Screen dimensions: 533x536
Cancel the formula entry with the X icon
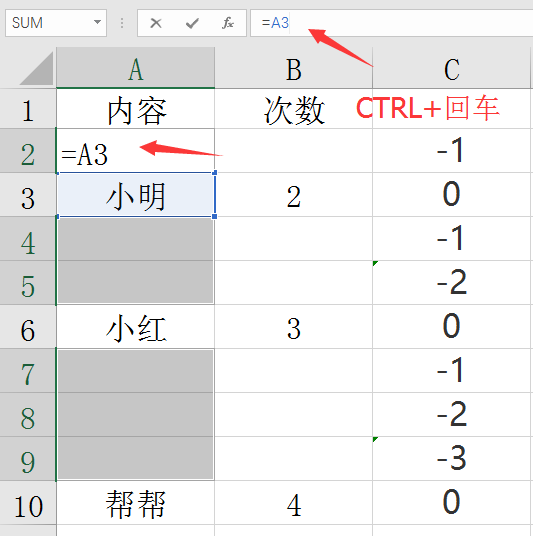(156, 23)
